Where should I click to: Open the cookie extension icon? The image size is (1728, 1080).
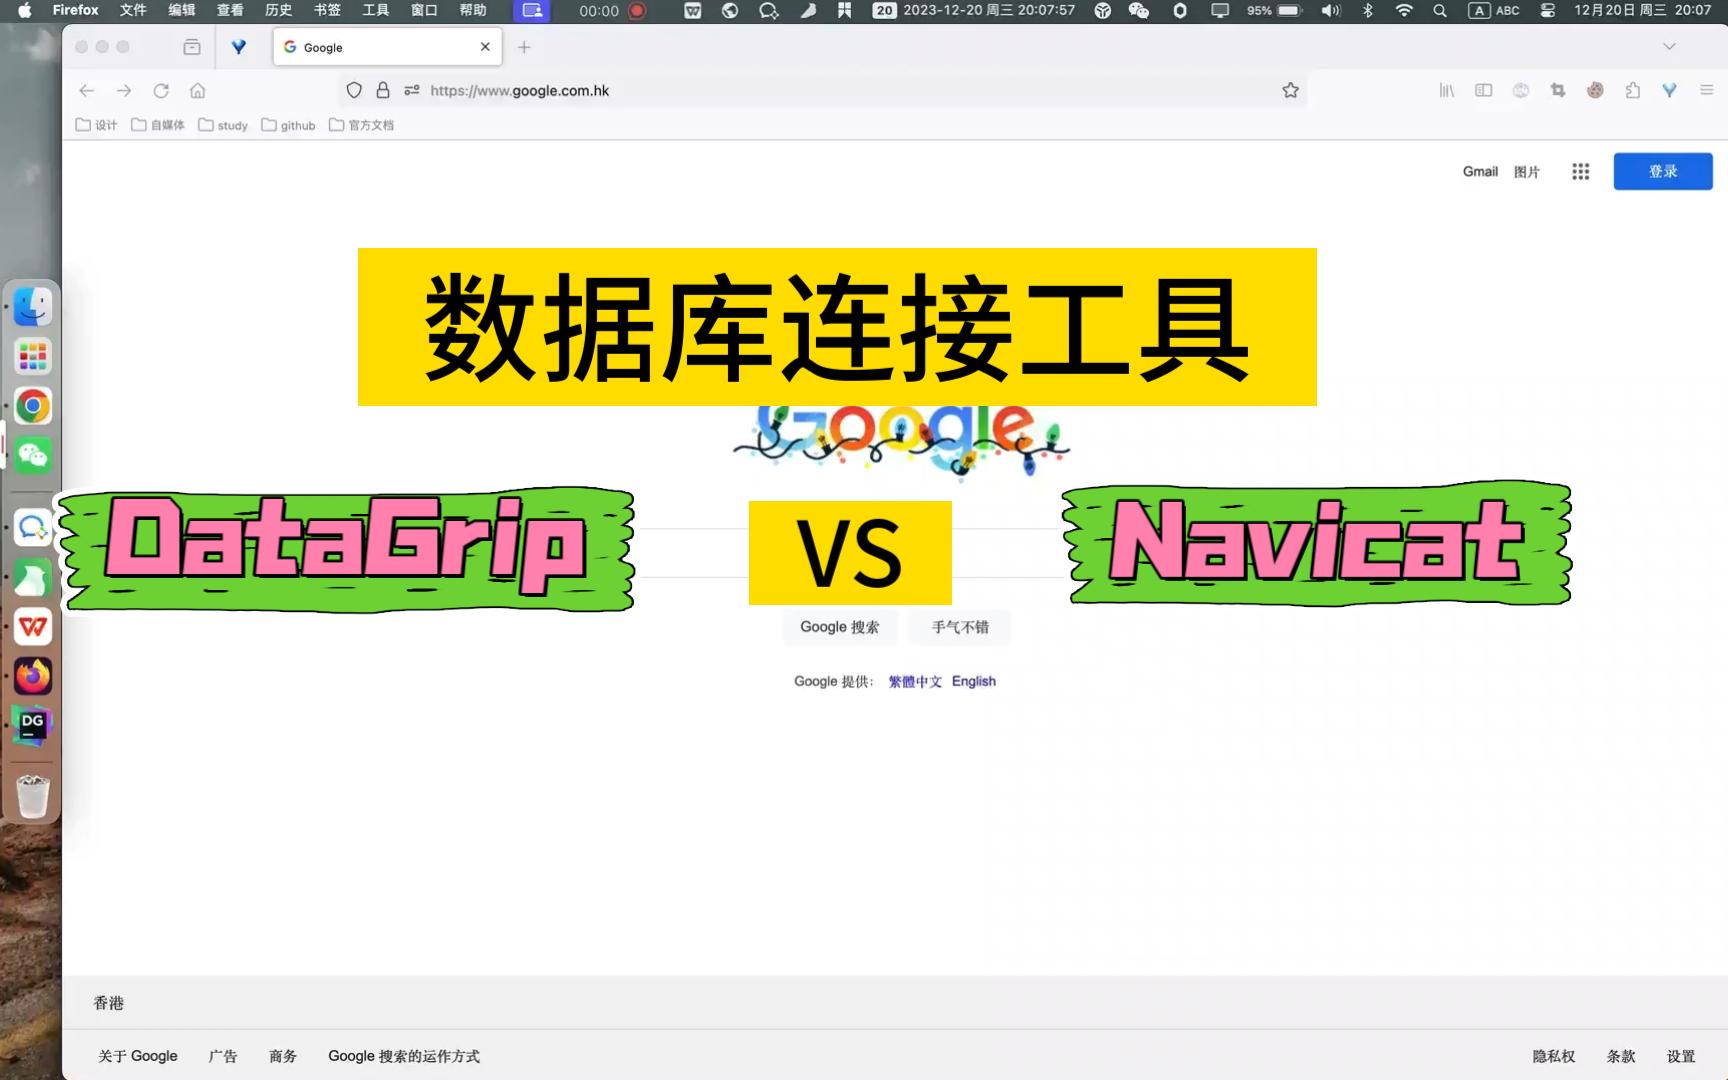click(x=1595, y=91)
